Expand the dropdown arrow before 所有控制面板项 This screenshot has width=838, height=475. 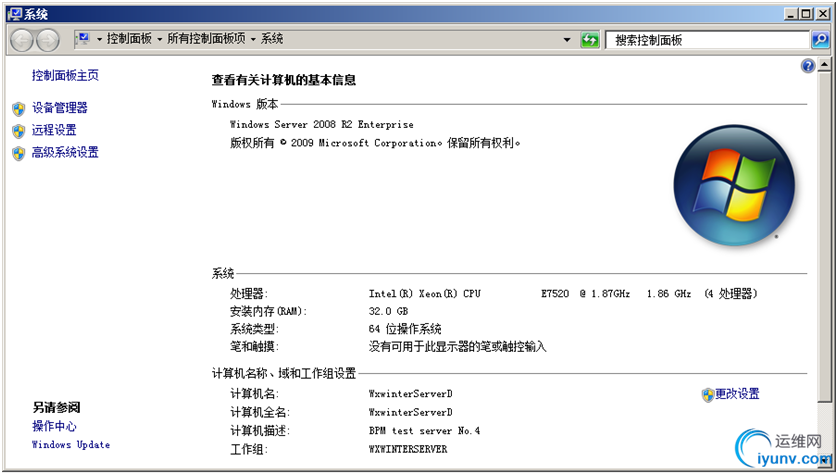coord(160,40)
